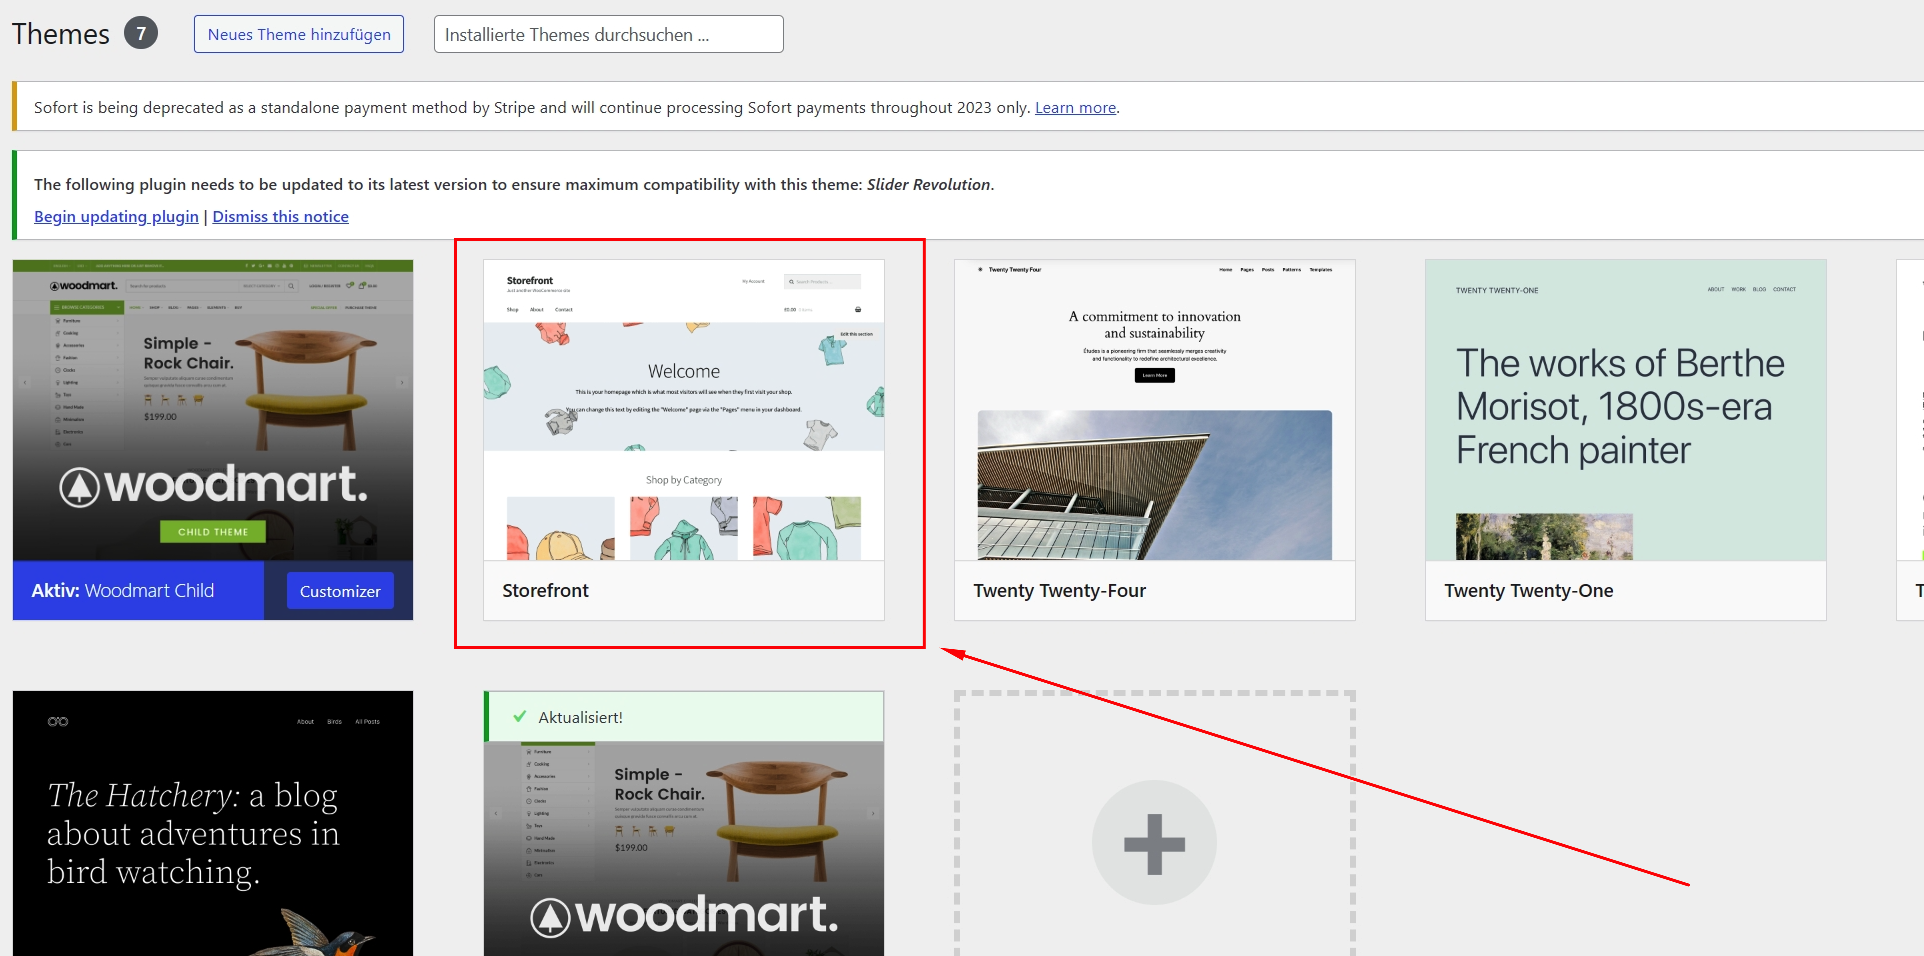
Task: Click the plus icon to add new theme
Action: (x=1154, y=843)
